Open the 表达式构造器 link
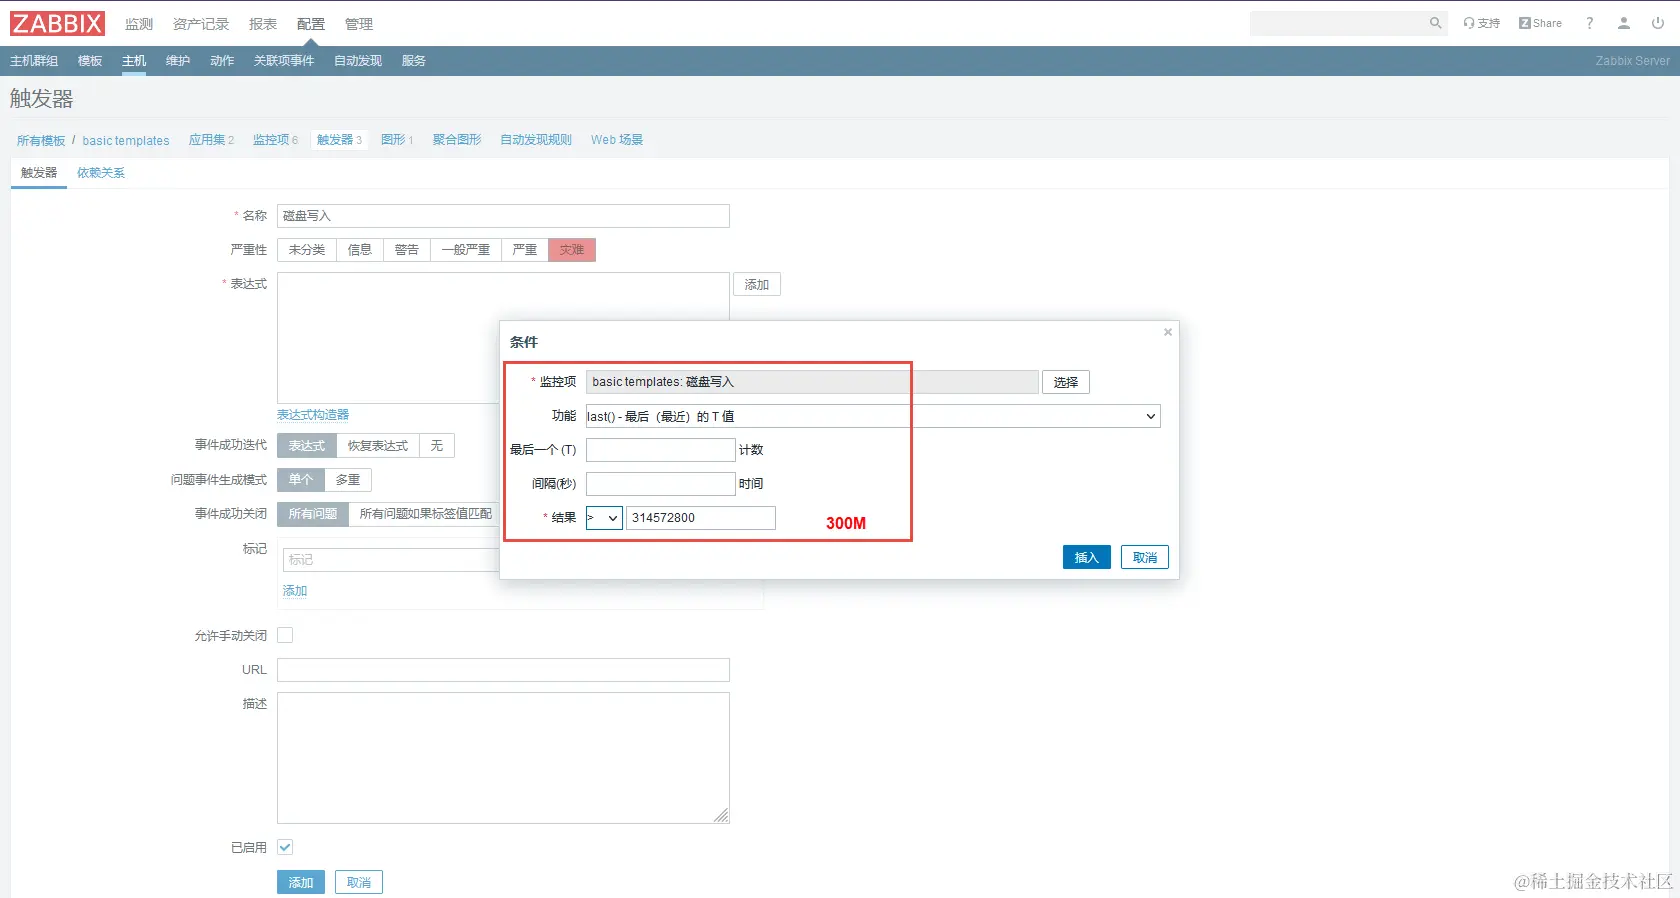 pyautogui.click(x=313, y=415)
